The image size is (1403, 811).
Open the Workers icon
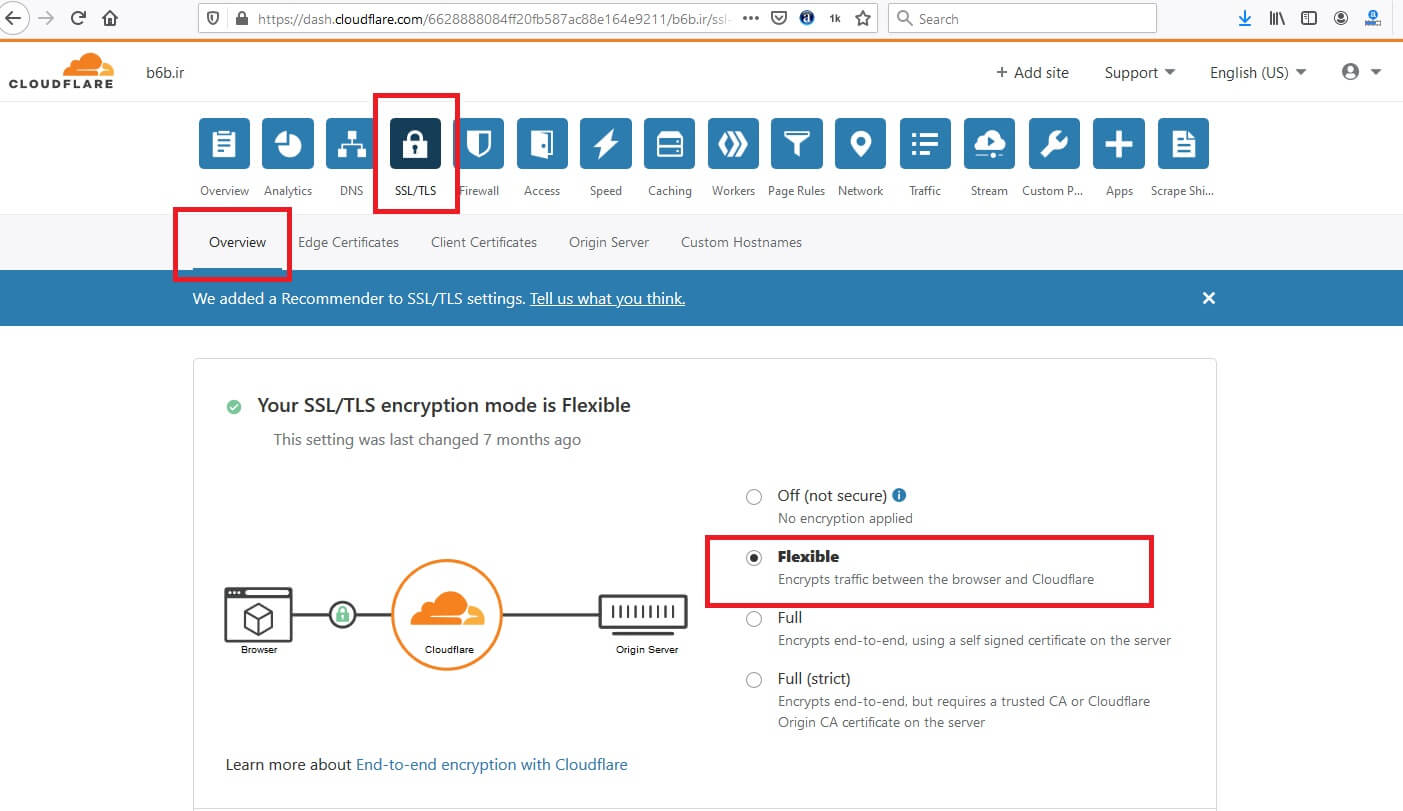tap(733, 144)
